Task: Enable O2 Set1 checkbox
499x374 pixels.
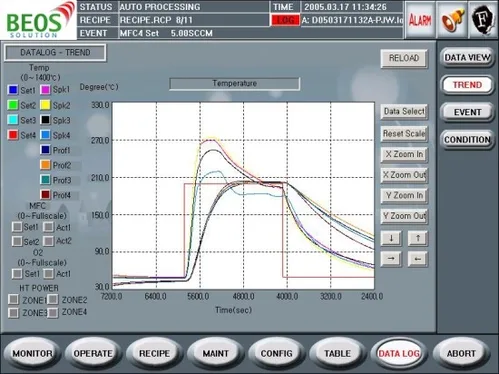Action: point(17,274)
